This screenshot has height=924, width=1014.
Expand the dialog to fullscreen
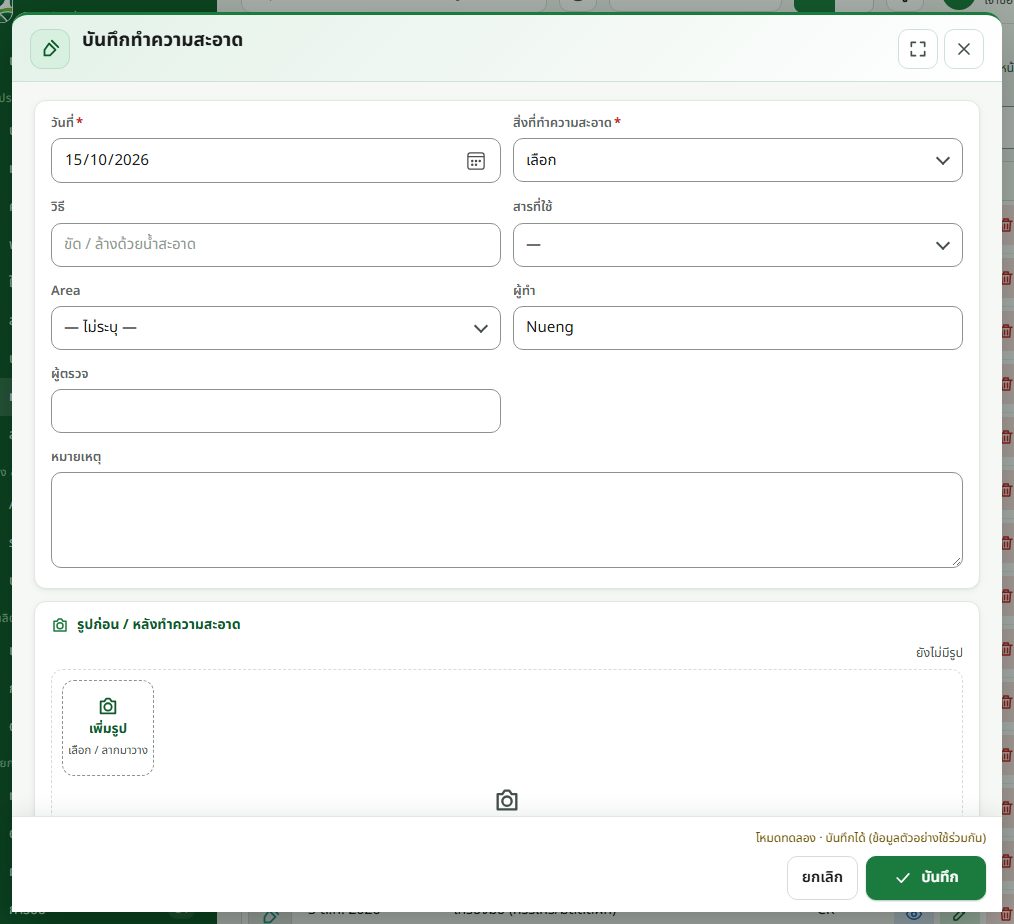tap(917, 49)
